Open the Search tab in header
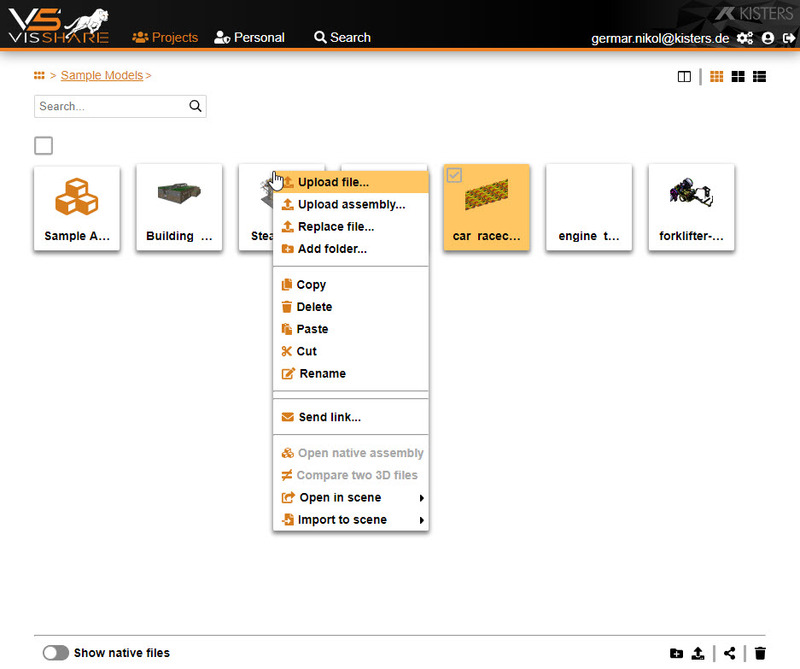This screenshot has height=669, width=800. [342, 37]
